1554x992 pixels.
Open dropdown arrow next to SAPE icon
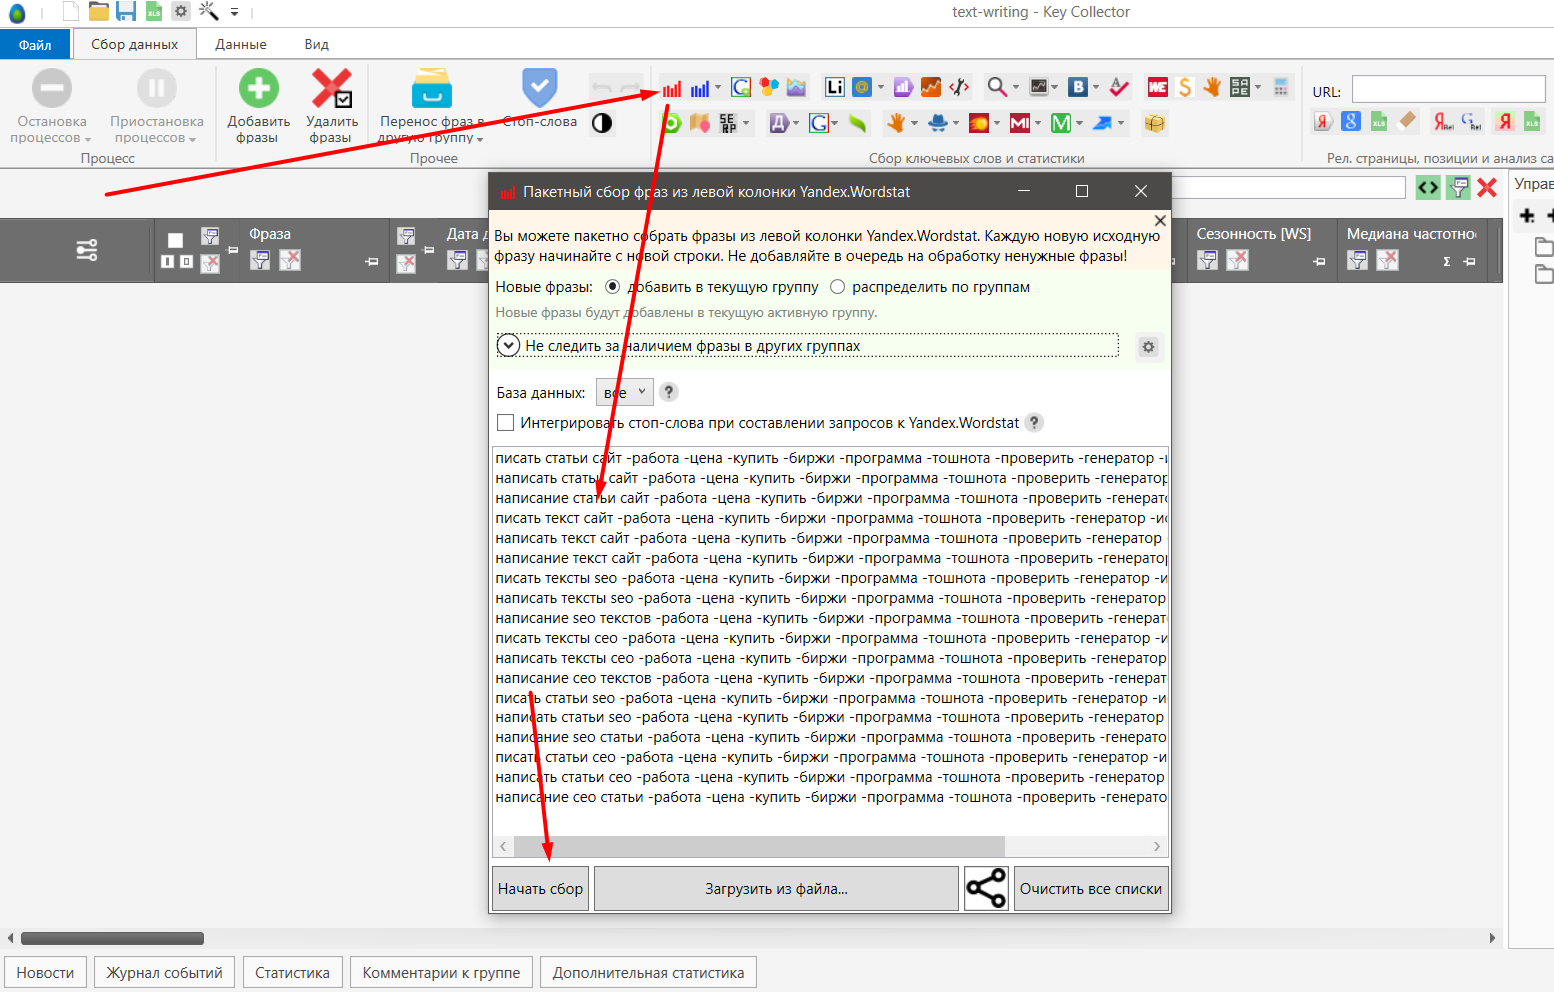point(1258,87)
